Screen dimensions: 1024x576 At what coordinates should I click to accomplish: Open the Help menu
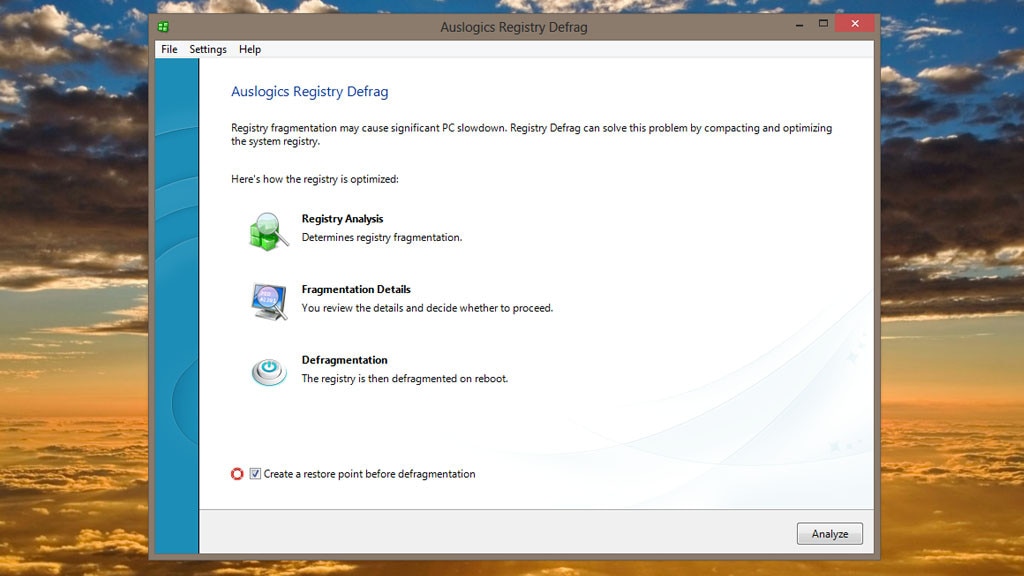pos(249,50)
